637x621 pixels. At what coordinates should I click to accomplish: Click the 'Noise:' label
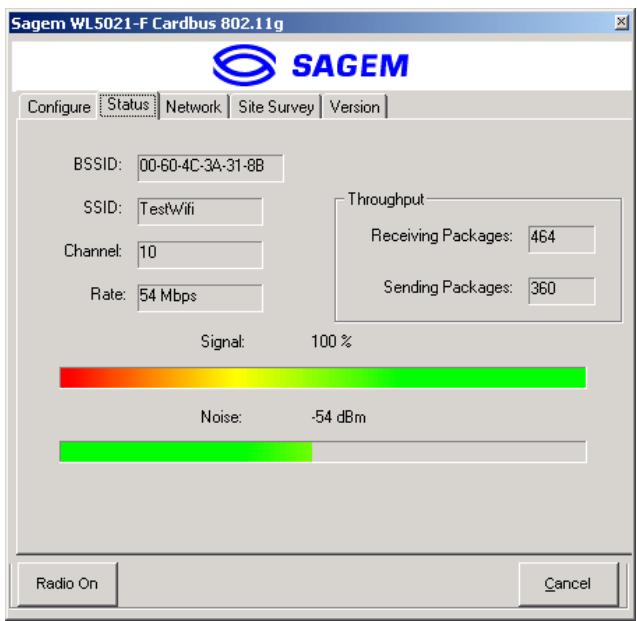tap(221, 417)
